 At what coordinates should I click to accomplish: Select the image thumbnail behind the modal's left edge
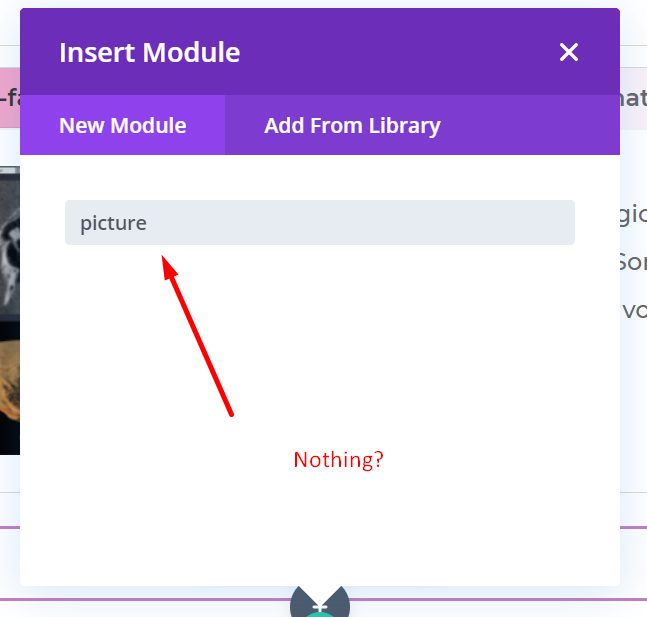(9, 310)
